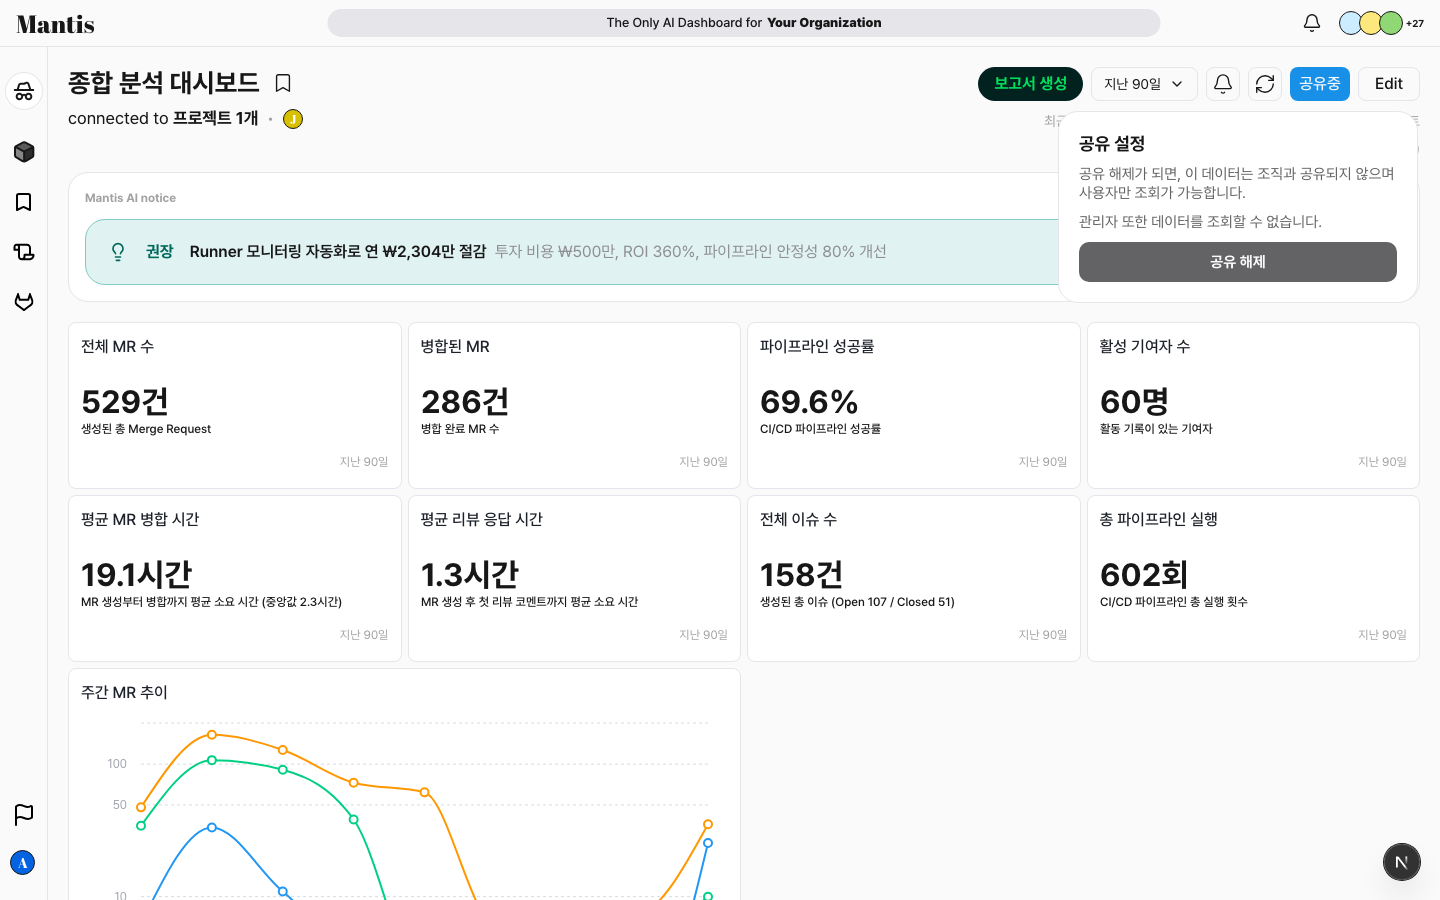Click the Mantis logo
The width and height of the screenshot is (1440, 900).
56,24
